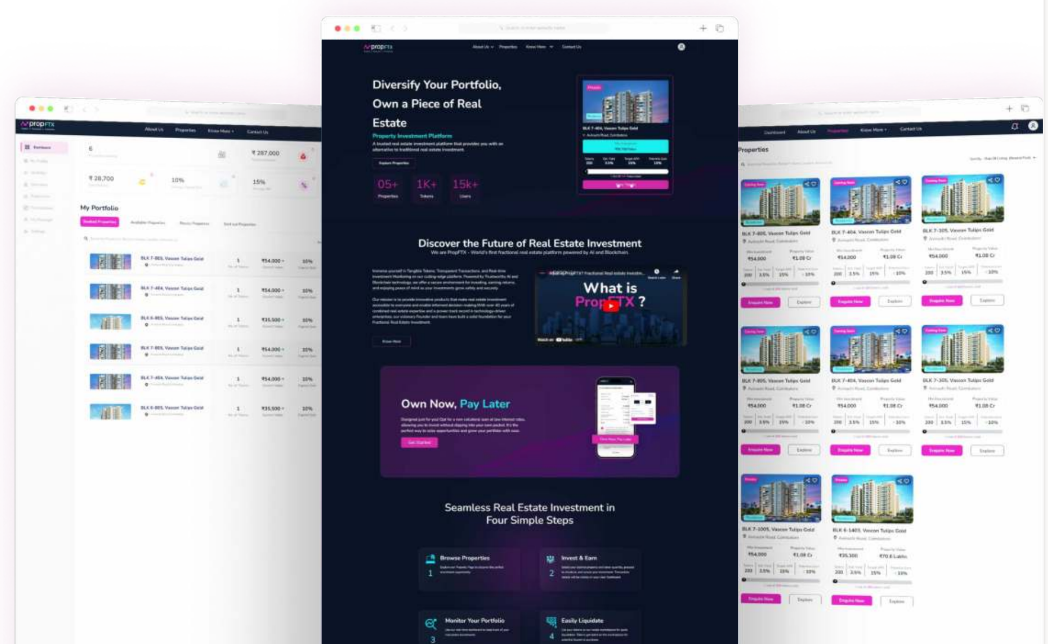The height and width of the screenshot is (644, 1048).
Task: Share the BLK 6-1403 property card
Action: (x=900, y=481)
